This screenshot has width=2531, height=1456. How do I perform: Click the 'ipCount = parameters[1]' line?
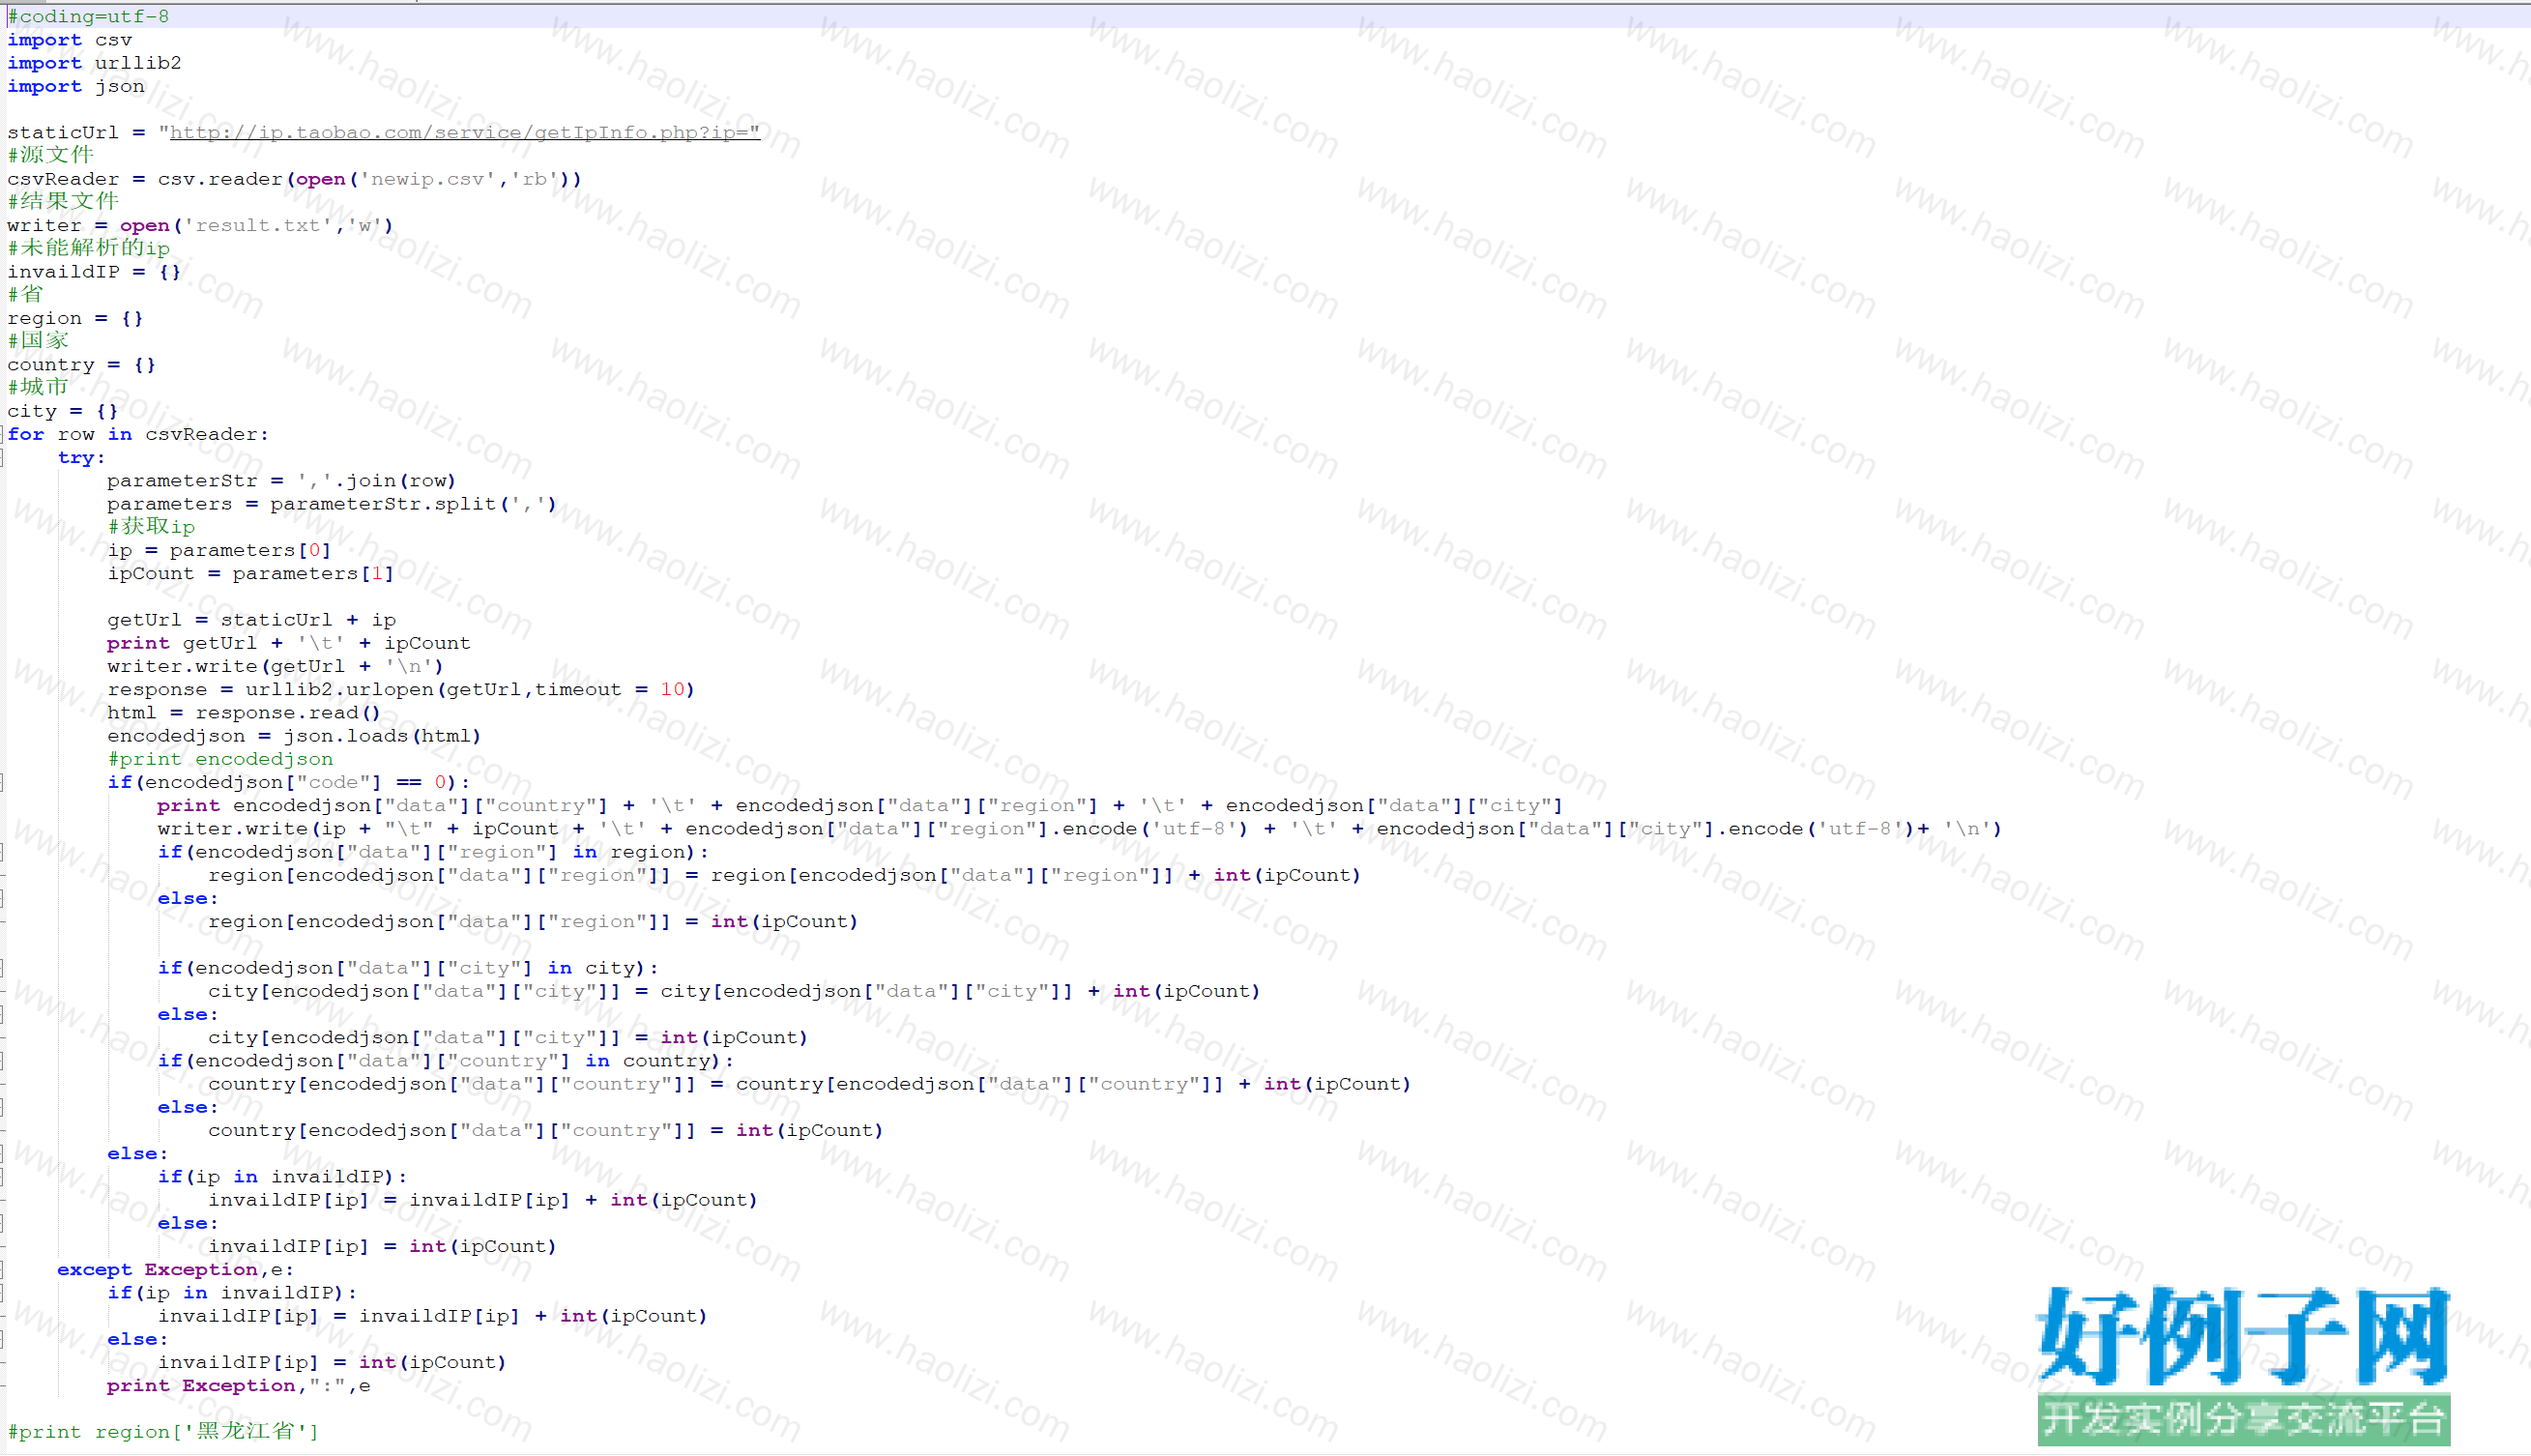(251, 573)
